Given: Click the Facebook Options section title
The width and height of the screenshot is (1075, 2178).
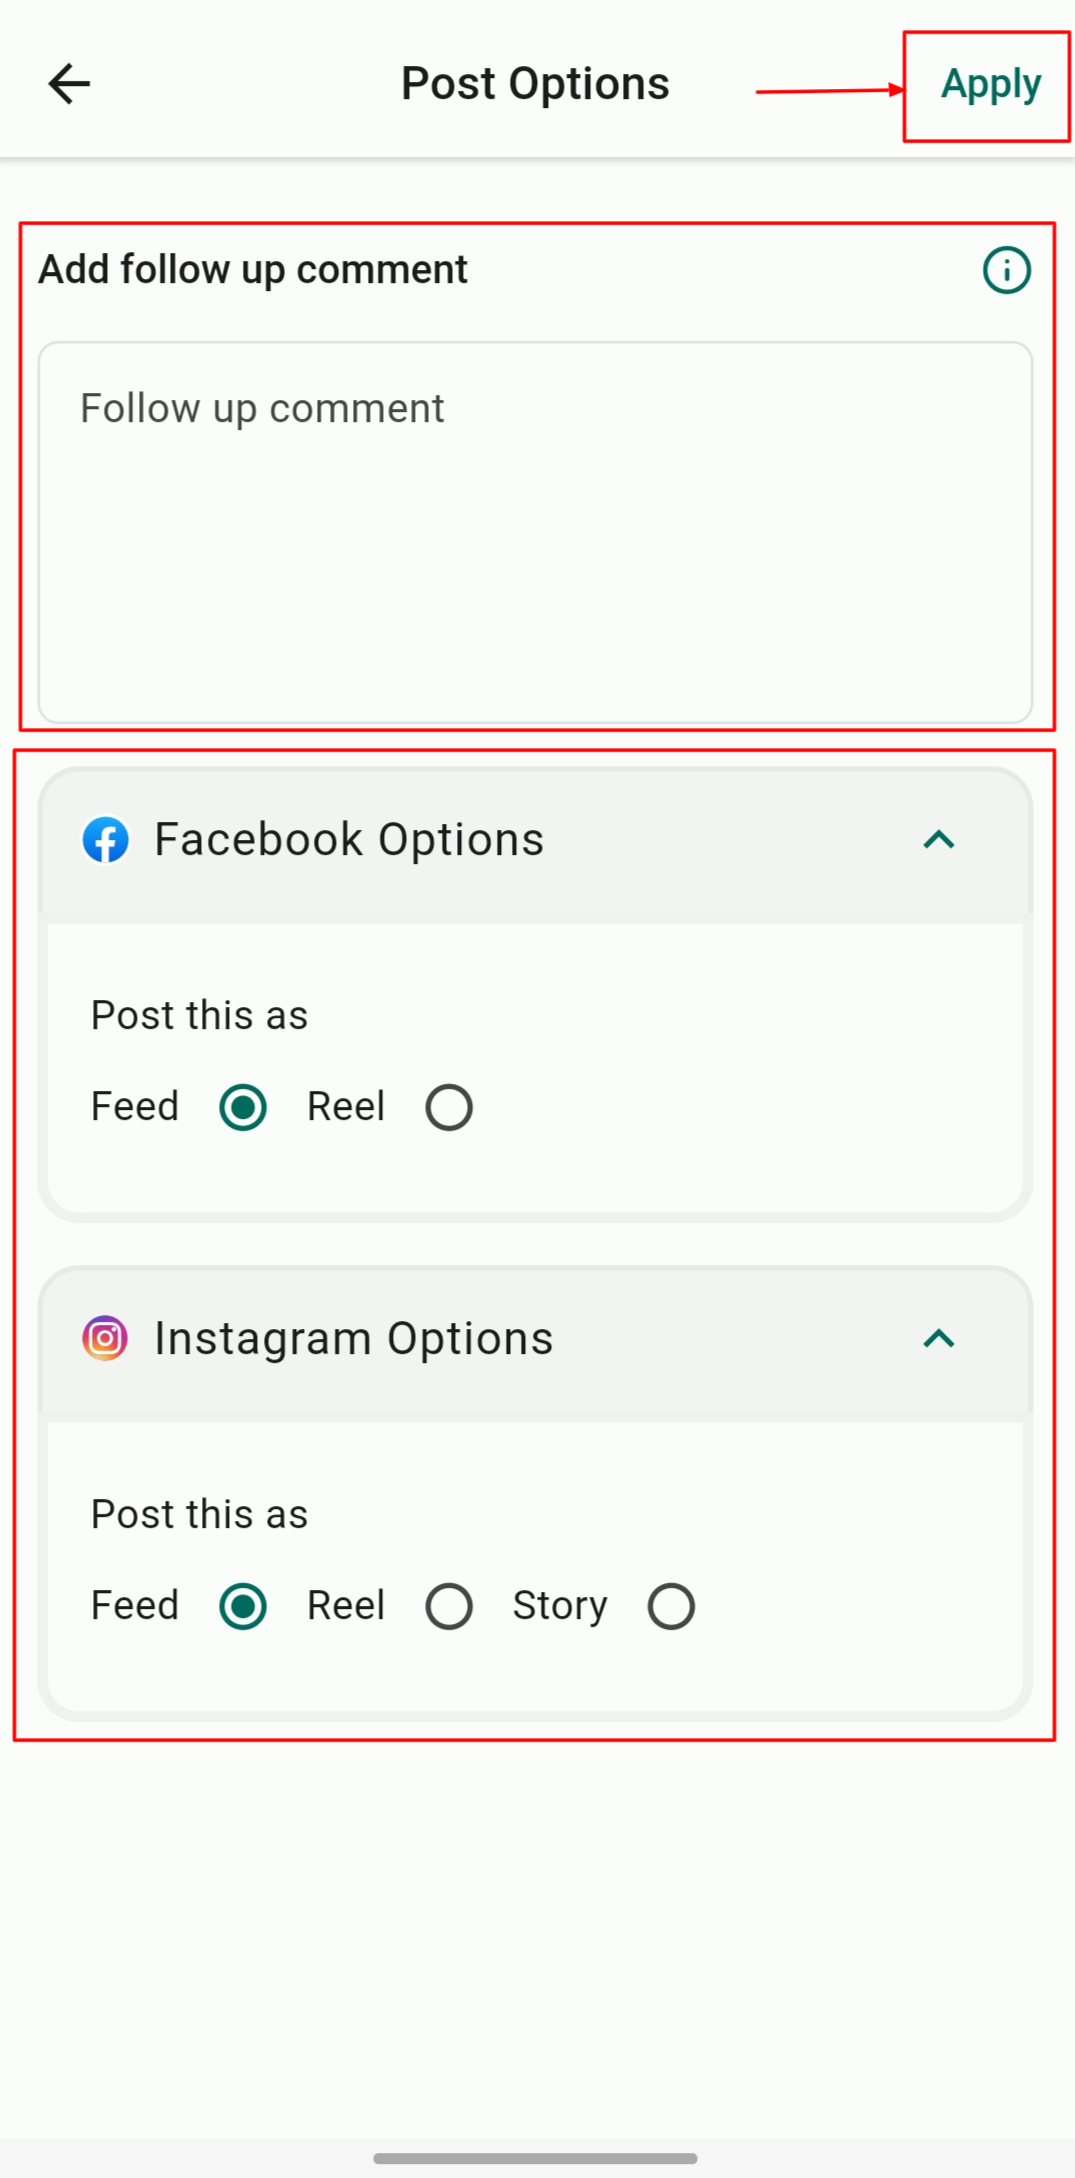Looking at the screenshot, I should coord(349,840).
